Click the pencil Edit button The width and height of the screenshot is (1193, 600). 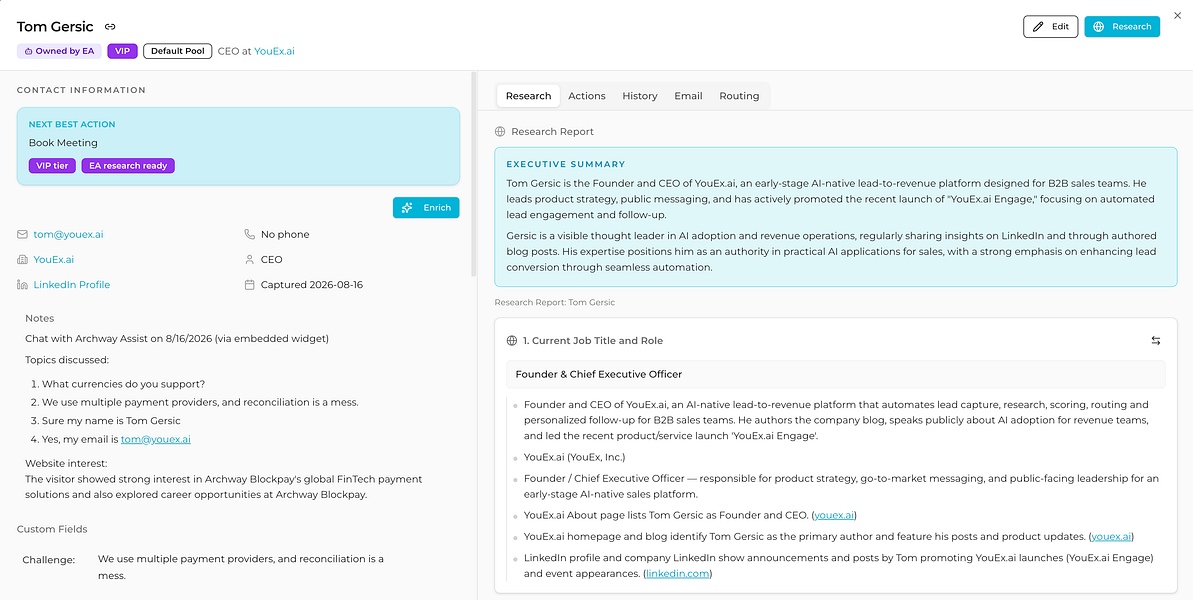tap(1050, 27)
